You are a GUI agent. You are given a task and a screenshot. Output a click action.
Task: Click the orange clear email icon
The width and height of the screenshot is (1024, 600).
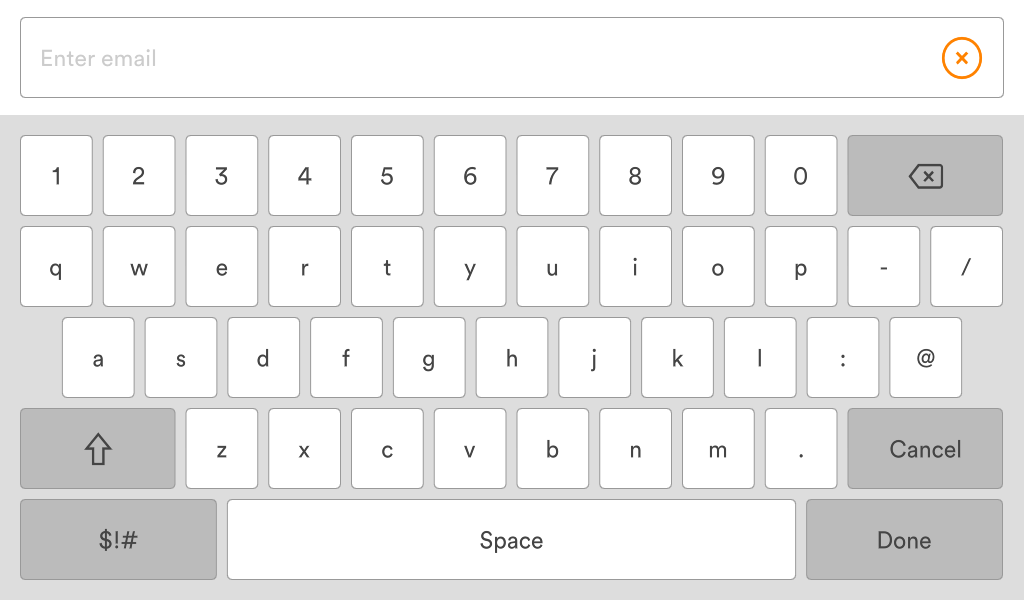point(961,59)
